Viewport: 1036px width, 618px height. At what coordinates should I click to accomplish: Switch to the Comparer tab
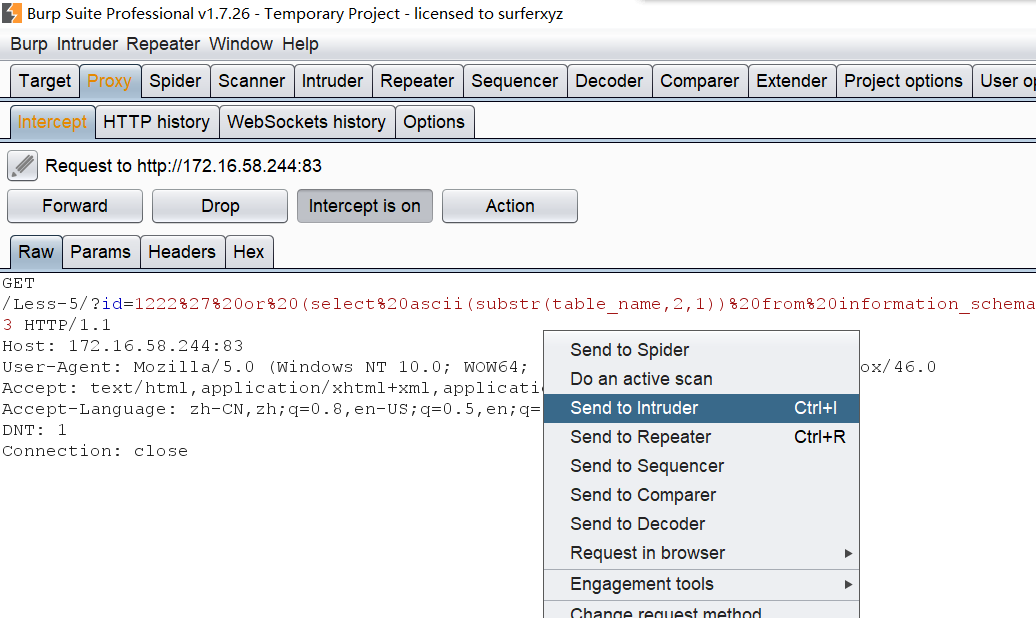click(700, 81)
